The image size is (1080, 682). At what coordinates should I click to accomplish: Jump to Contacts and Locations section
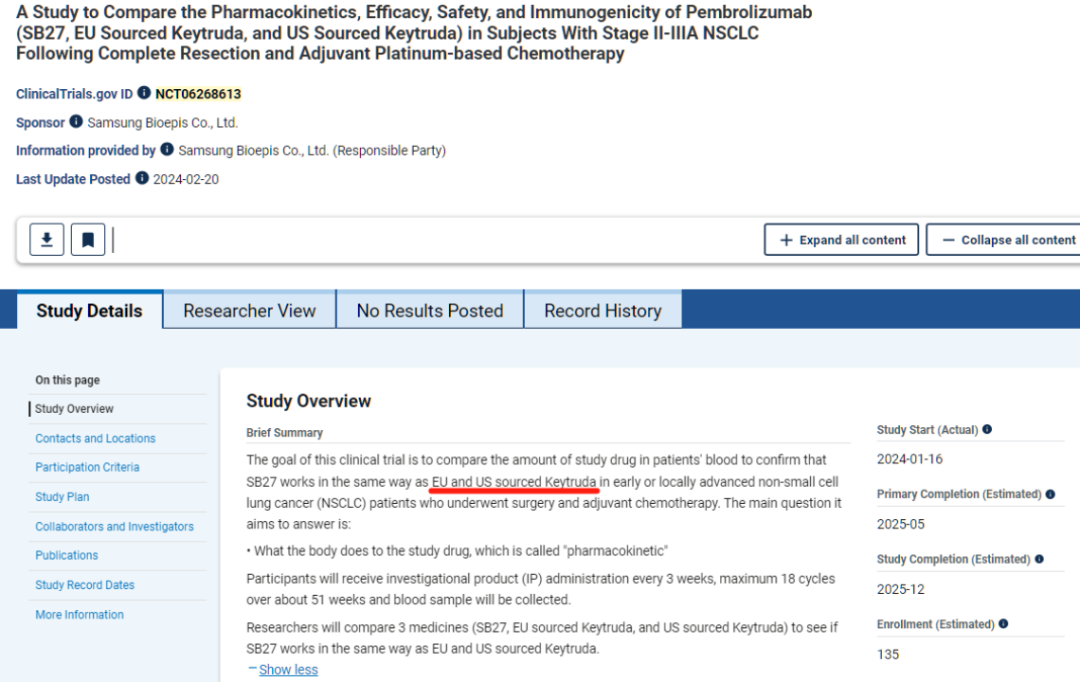[x=95, y=438]
